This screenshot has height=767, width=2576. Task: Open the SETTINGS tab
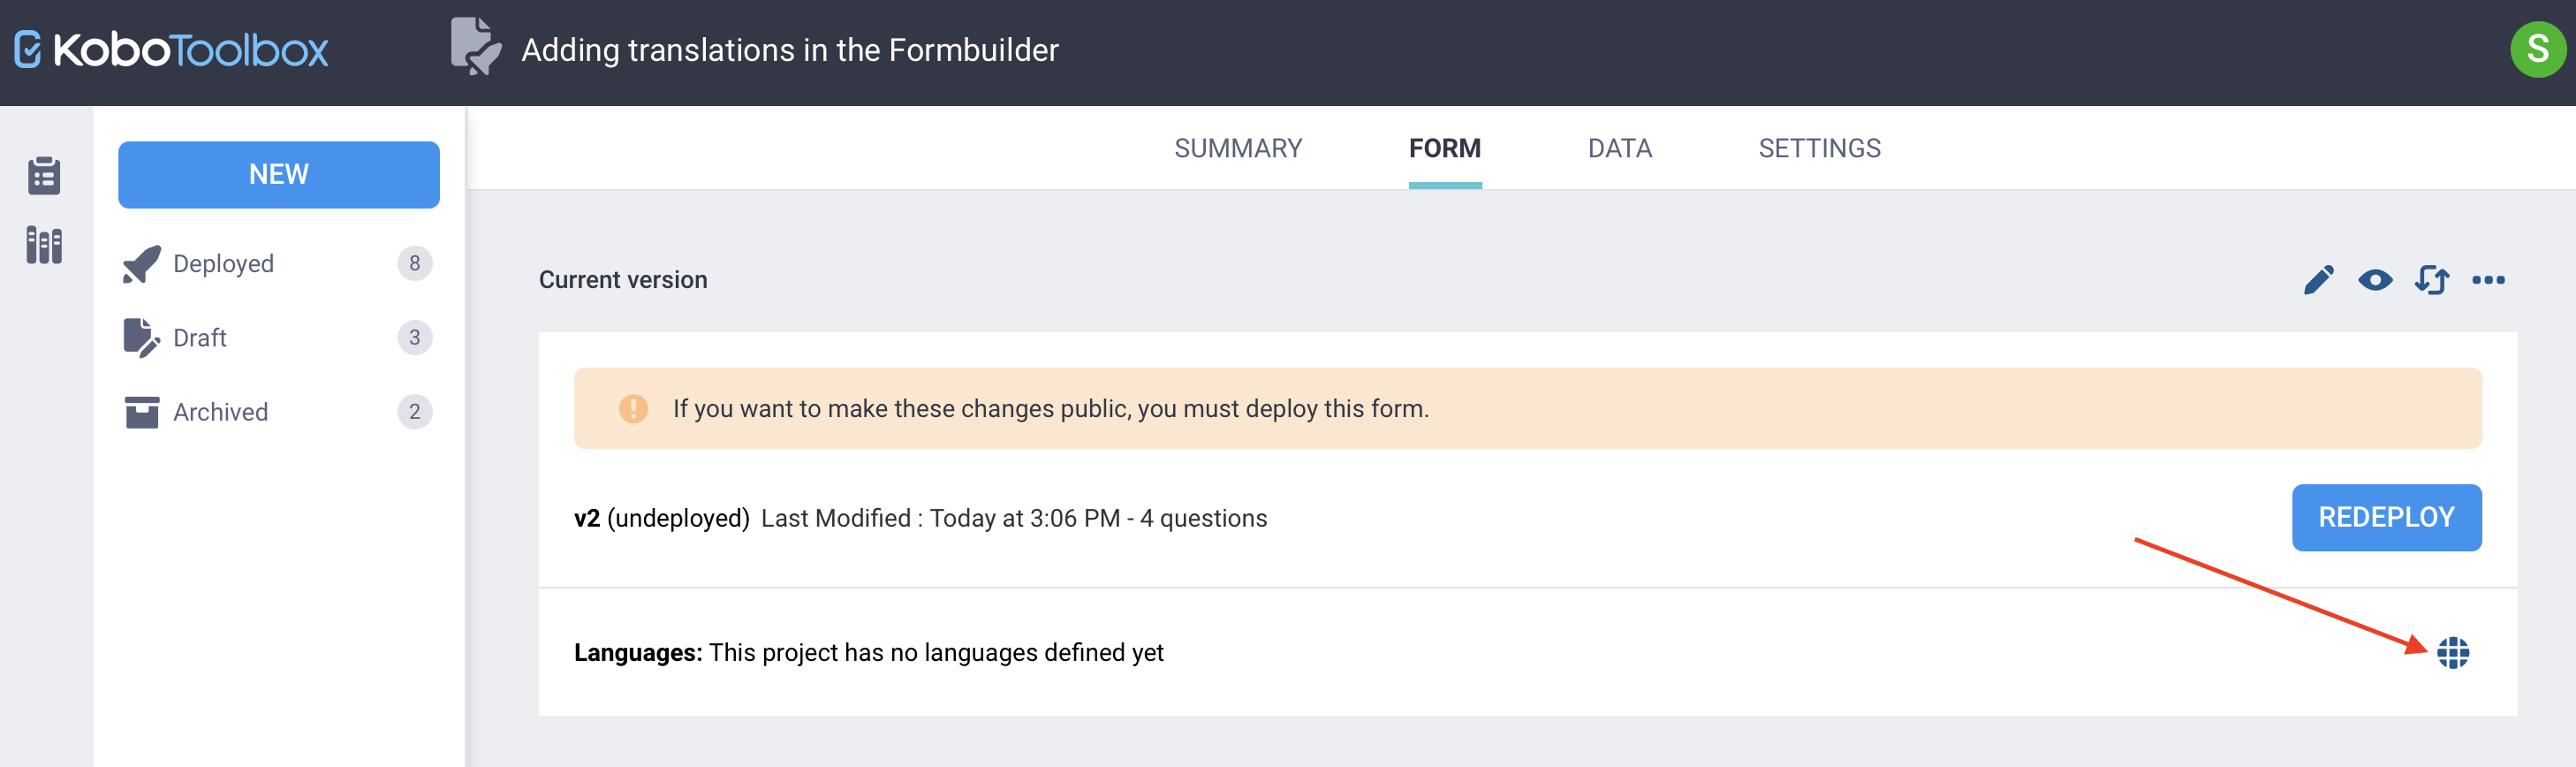tap(1819, 148)
